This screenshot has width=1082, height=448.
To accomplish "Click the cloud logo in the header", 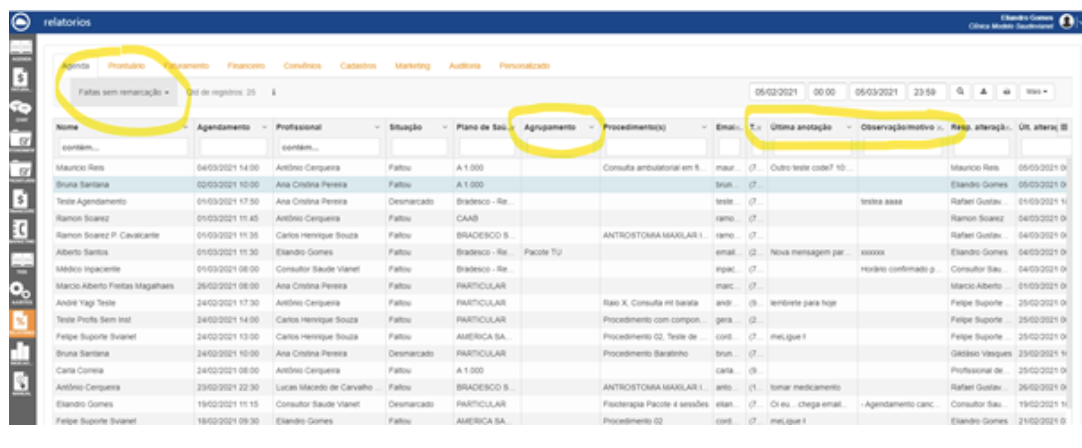I will coord(21,22).
